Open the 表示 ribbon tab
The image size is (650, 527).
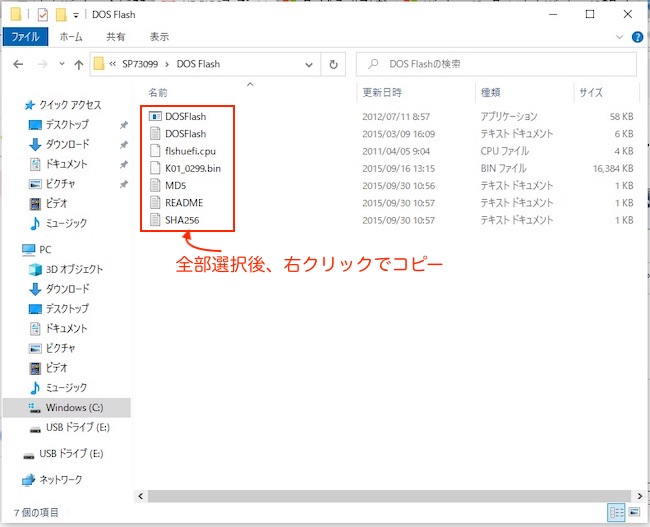click(x=159, y=37)
